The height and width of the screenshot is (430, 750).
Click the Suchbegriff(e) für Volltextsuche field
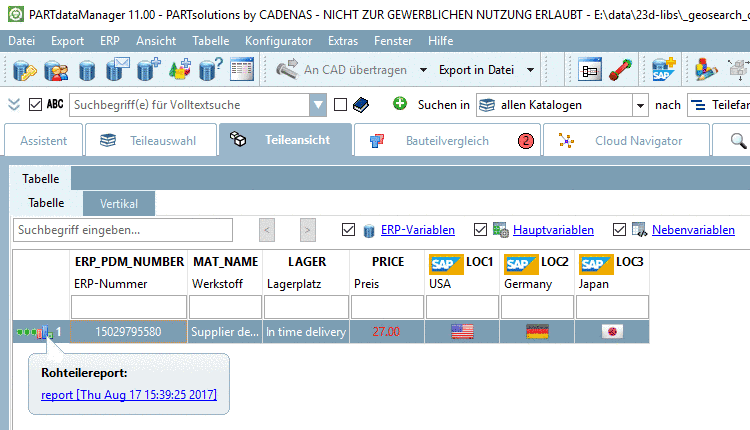pos(189,105)
